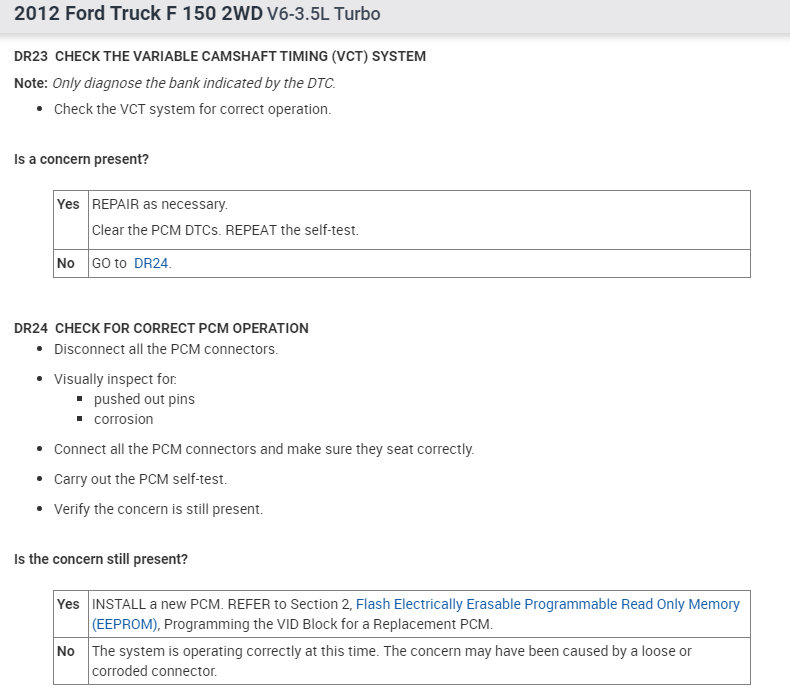Click 'Is a concern present?' question
Screen dimensions: 790x700
[x=81, y=159]
